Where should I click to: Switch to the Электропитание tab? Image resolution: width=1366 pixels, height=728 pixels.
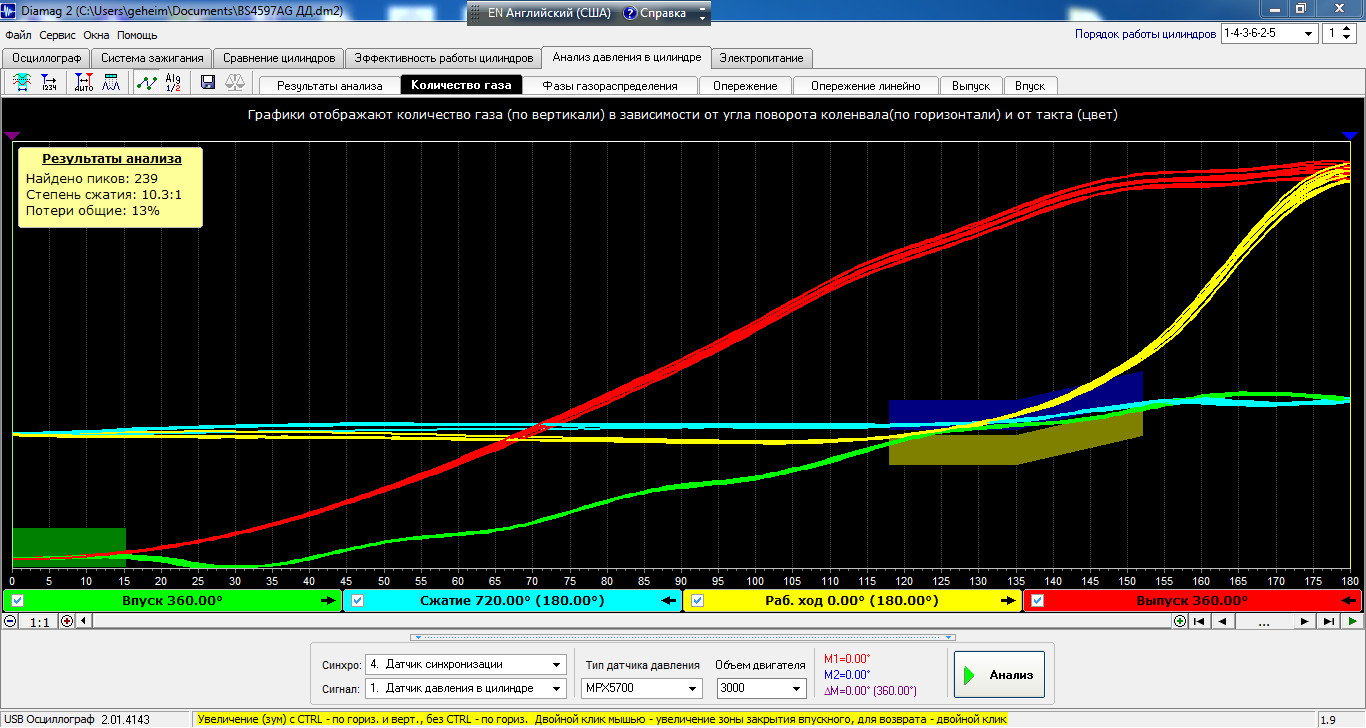click(x=761, y=58)
